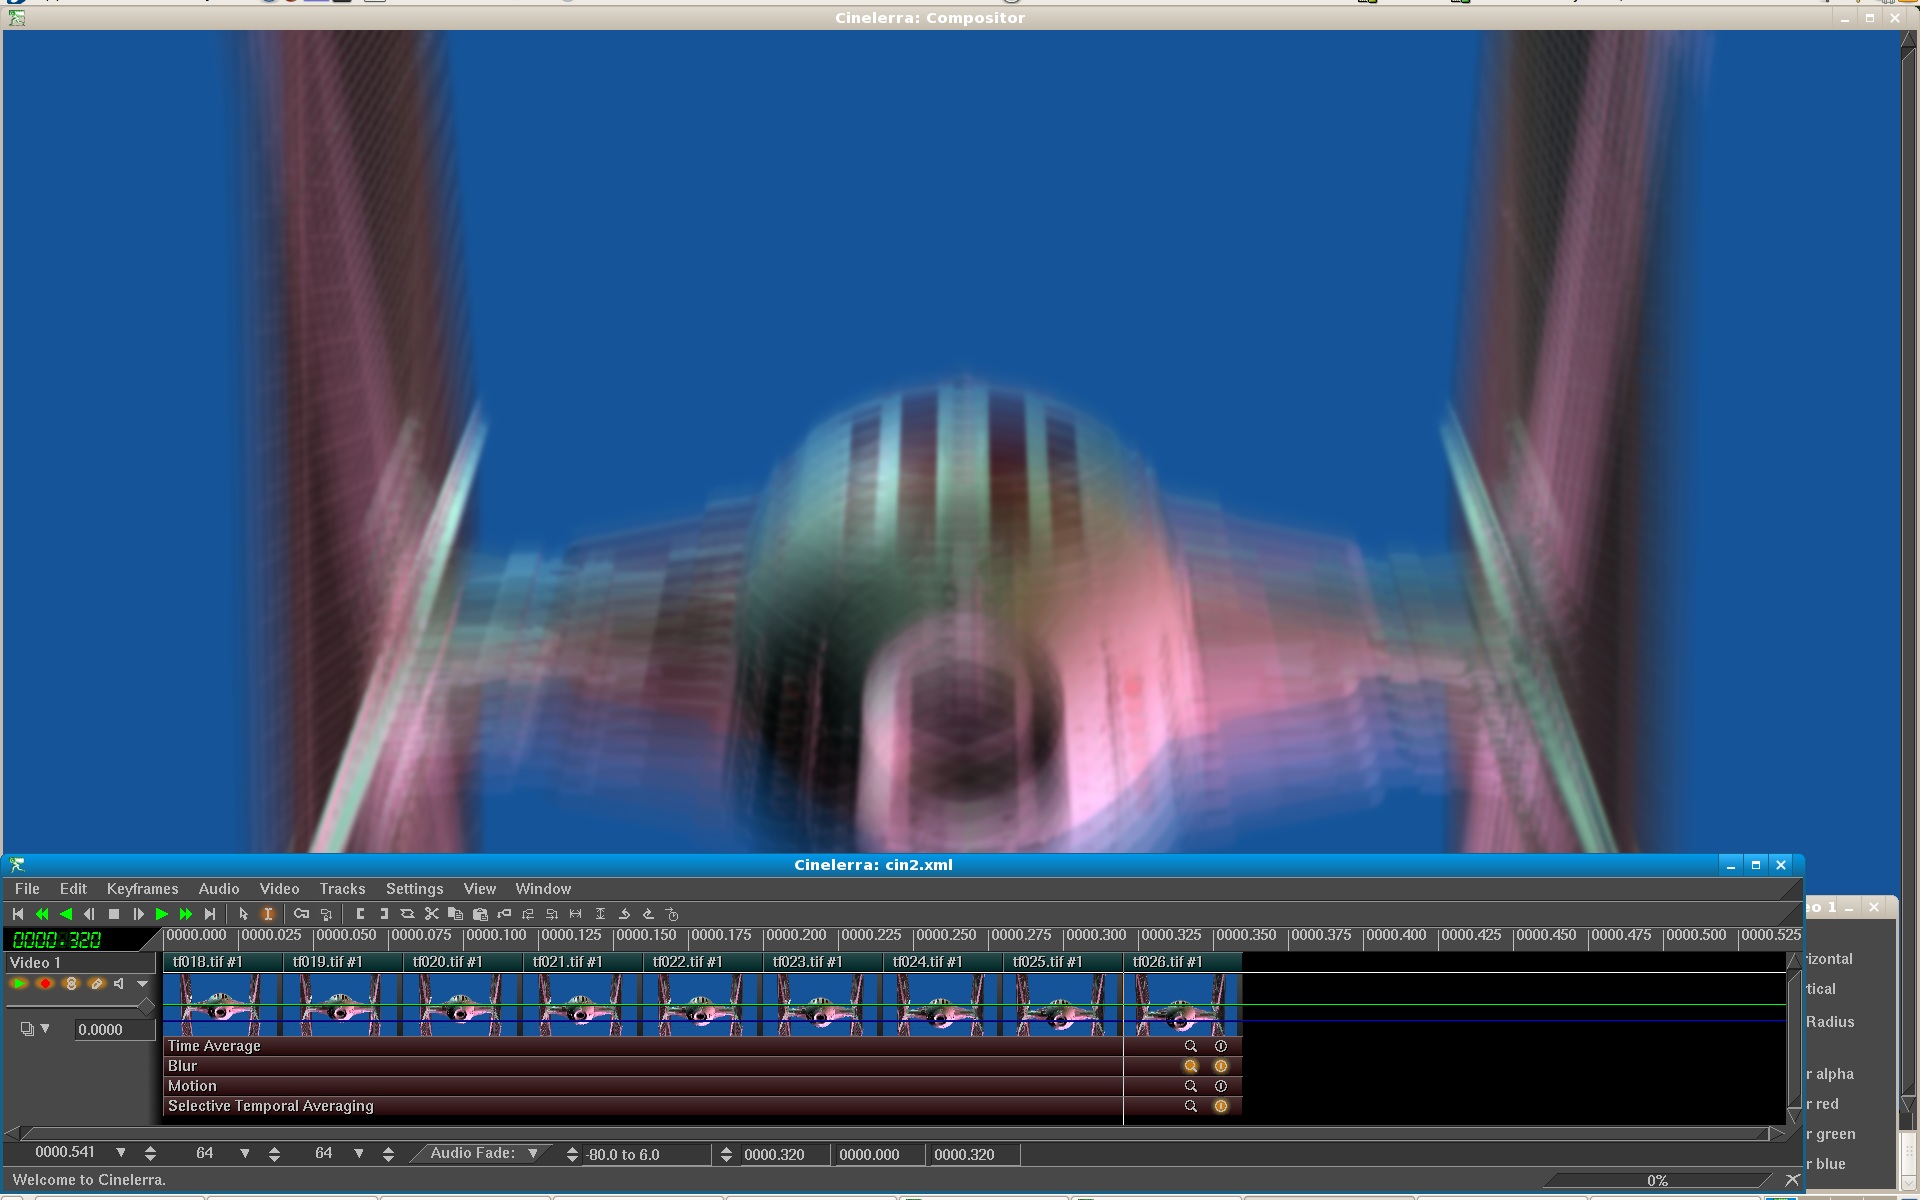This screenshot has width=1920, height=1200.
Task: Toggle arm (record) track on Video 1
Action: [x=45, y=984]
